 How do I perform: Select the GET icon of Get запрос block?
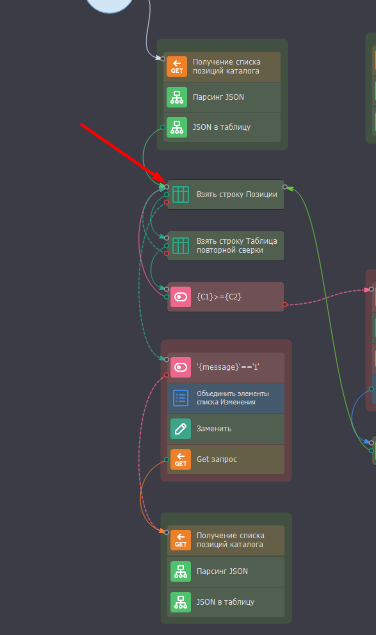click(181, 460)
